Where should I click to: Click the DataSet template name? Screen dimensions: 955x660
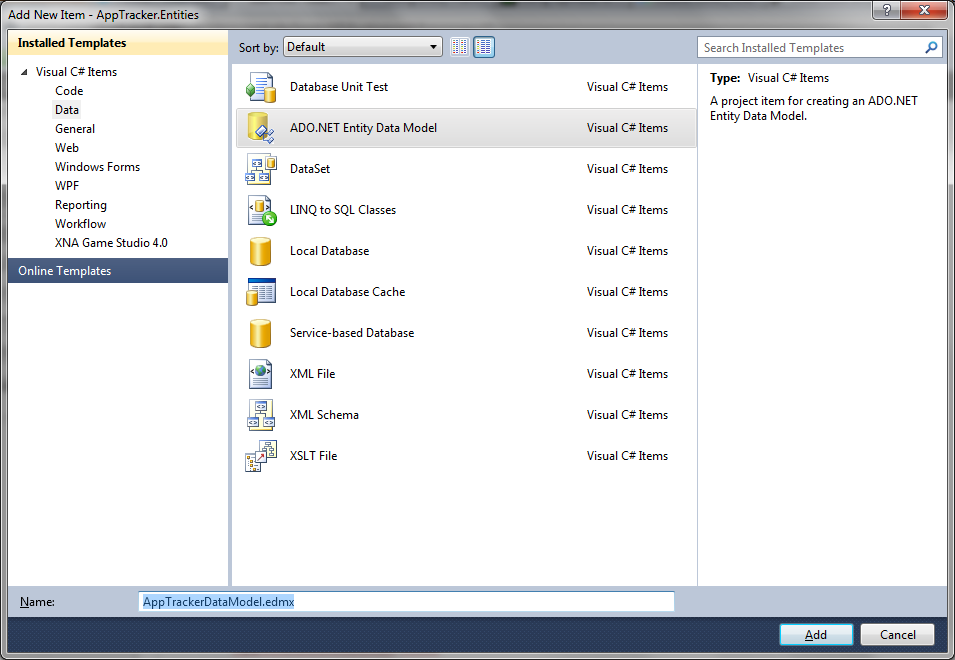(x=309, y=169)
